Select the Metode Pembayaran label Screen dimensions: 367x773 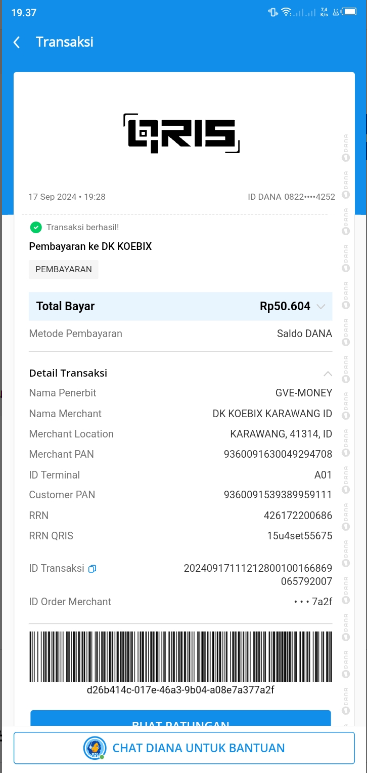[x=75, y=334]
